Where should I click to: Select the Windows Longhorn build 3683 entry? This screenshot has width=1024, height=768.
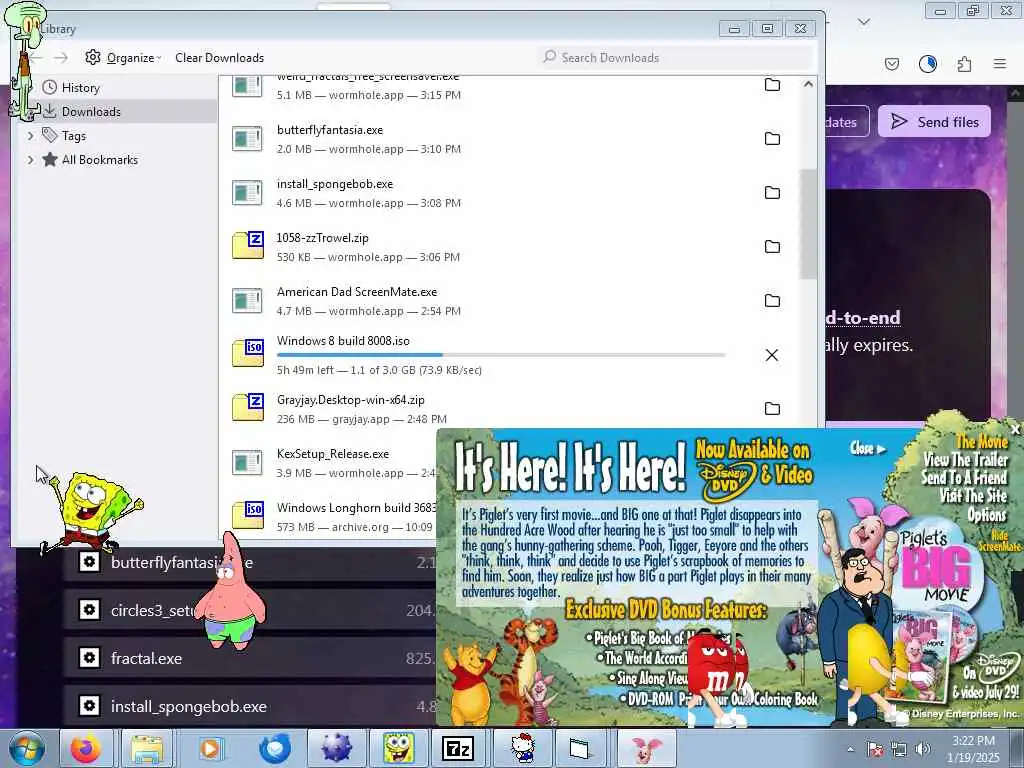click(356, 507)
